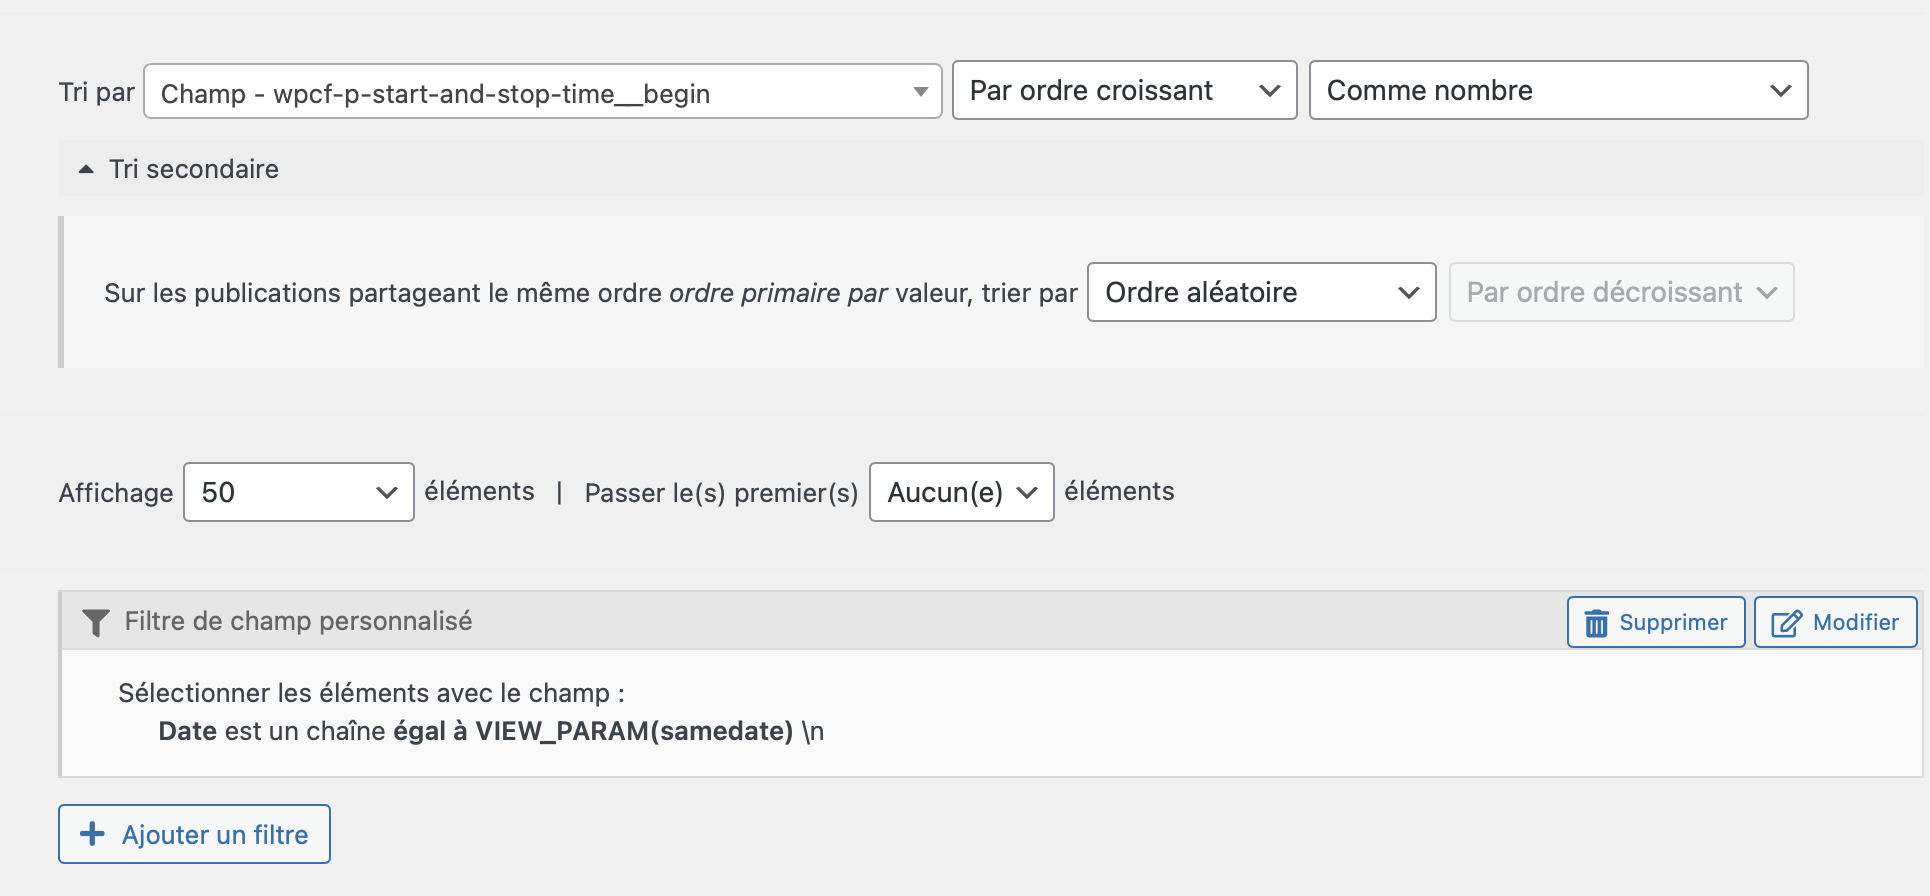Click the funnel filter icon
This screenshot has width=1930, height=896.
tap(95, 623)
